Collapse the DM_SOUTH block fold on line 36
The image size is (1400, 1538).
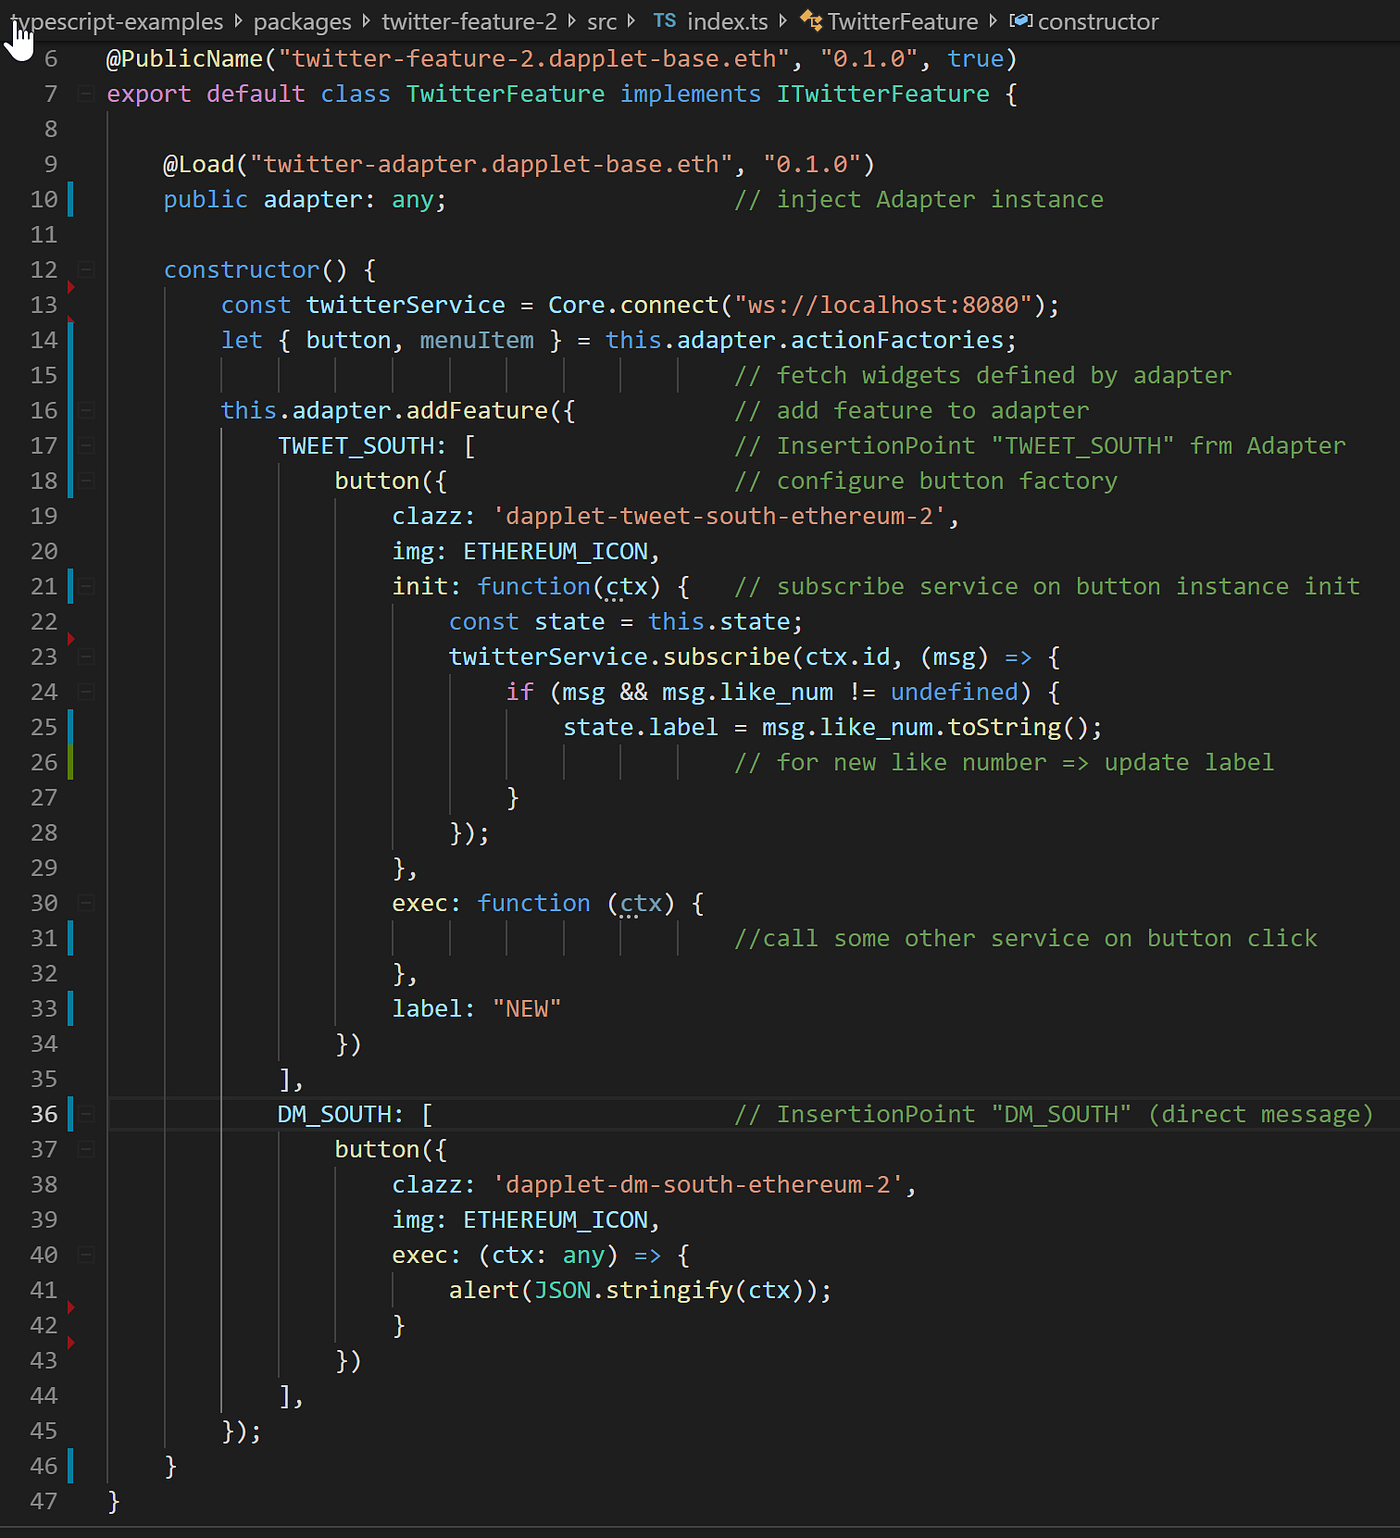tap(85, 1113)
